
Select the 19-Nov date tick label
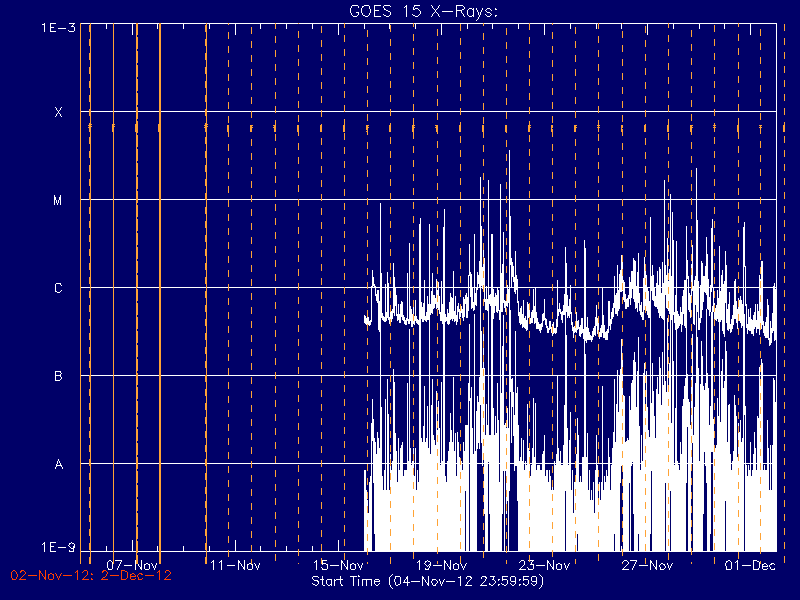441,565
